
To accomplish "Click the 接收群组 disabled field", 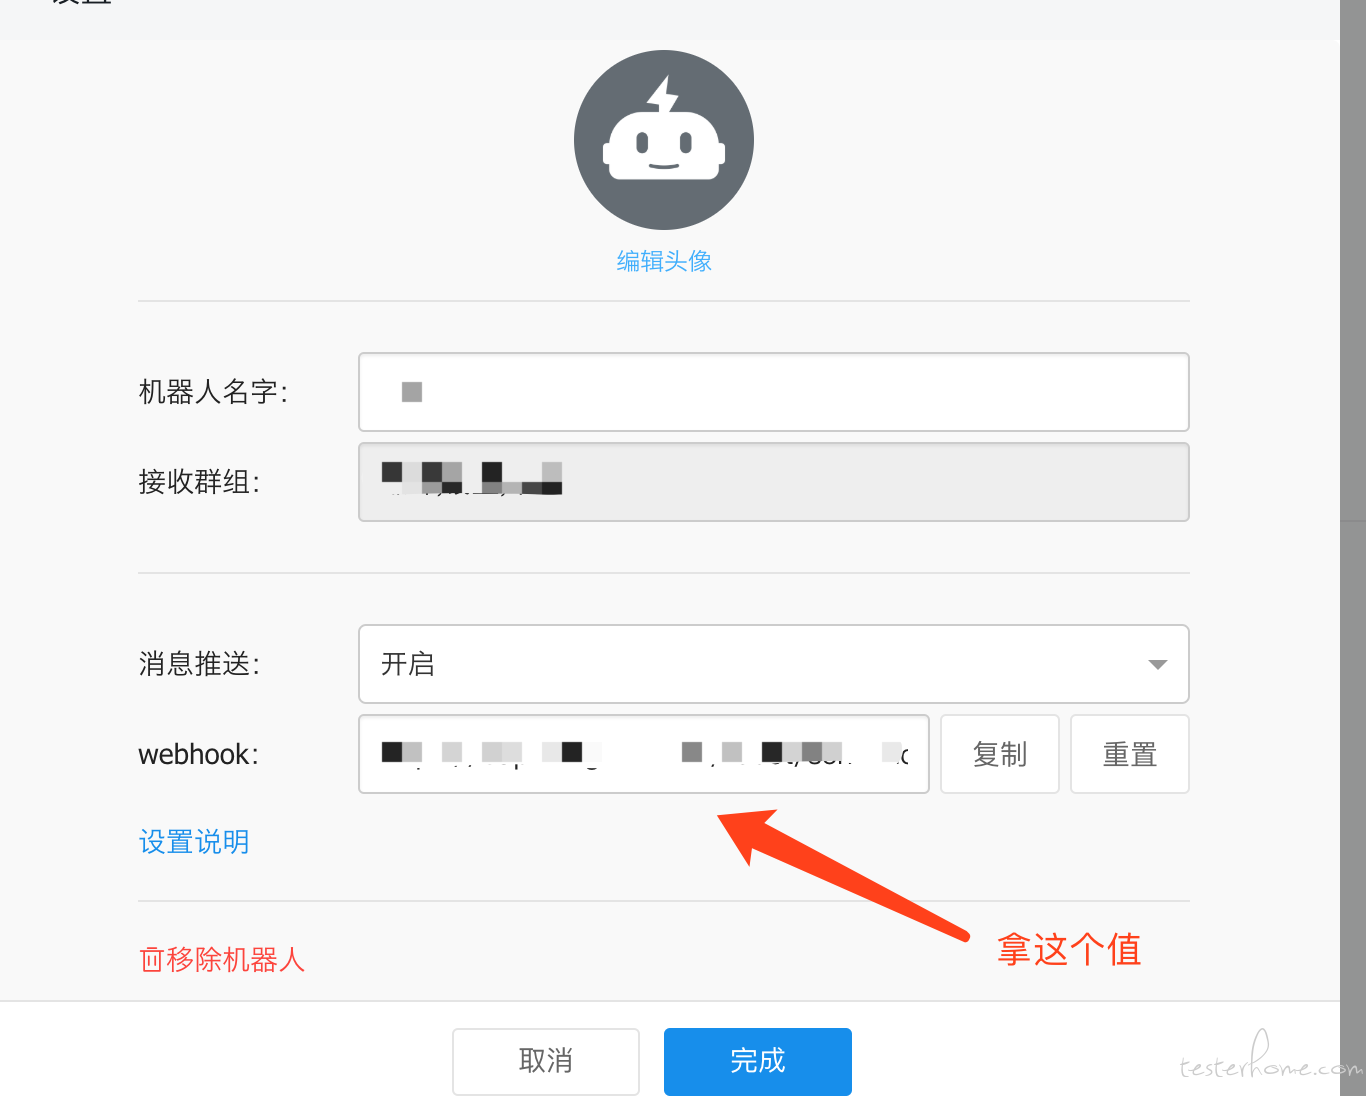I will click(774, 482).
